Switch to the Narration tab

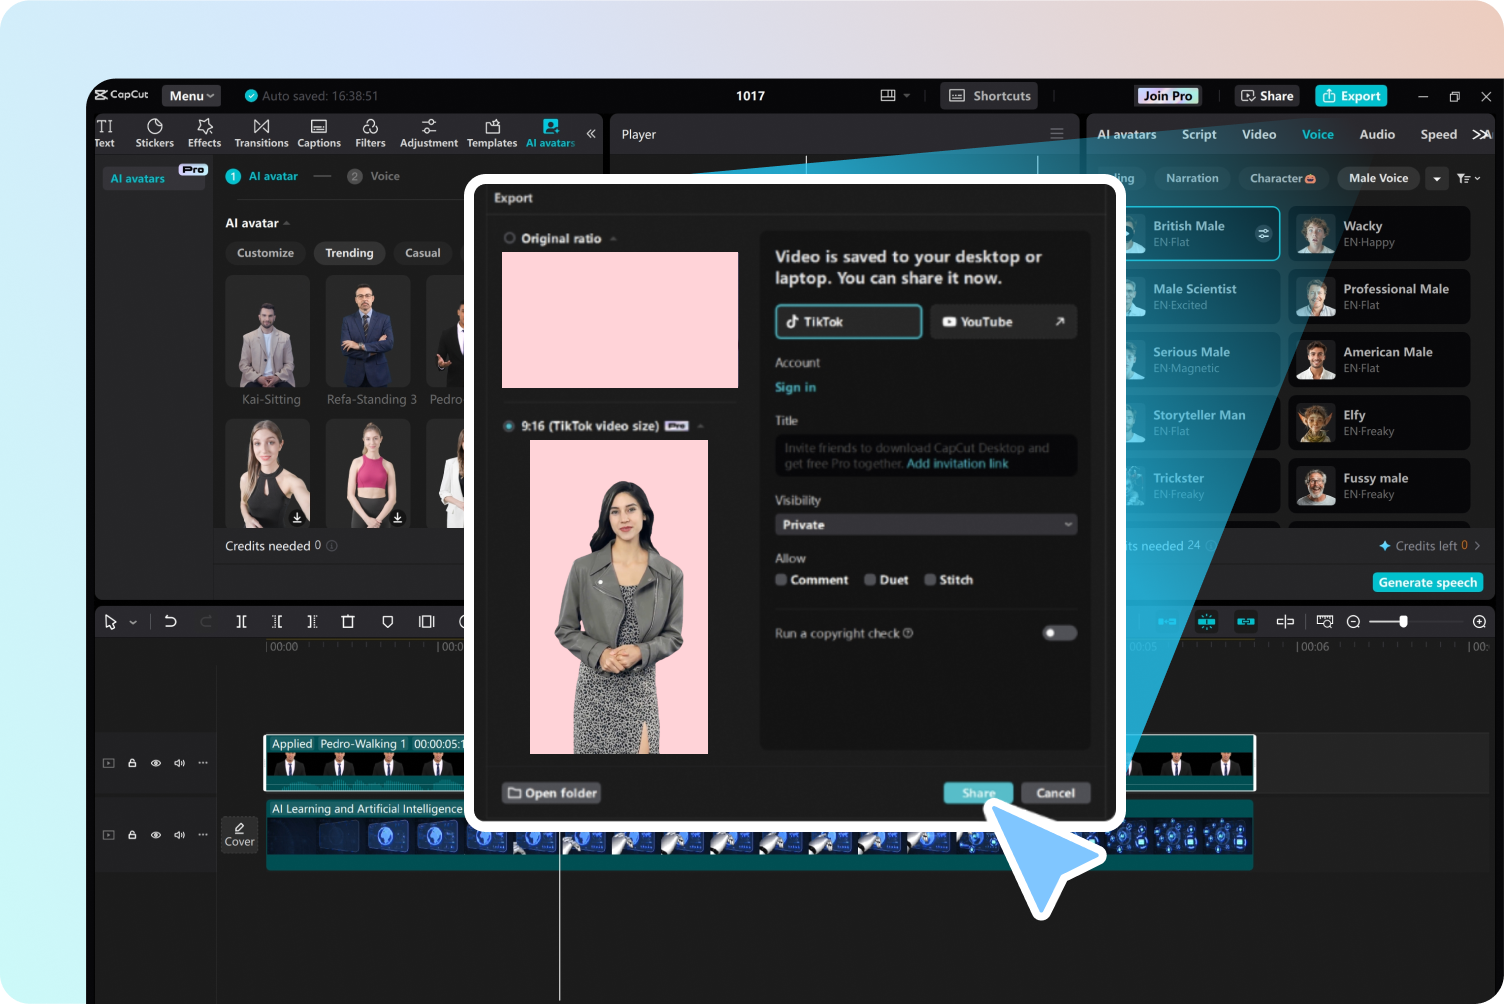coord(1191,178)
